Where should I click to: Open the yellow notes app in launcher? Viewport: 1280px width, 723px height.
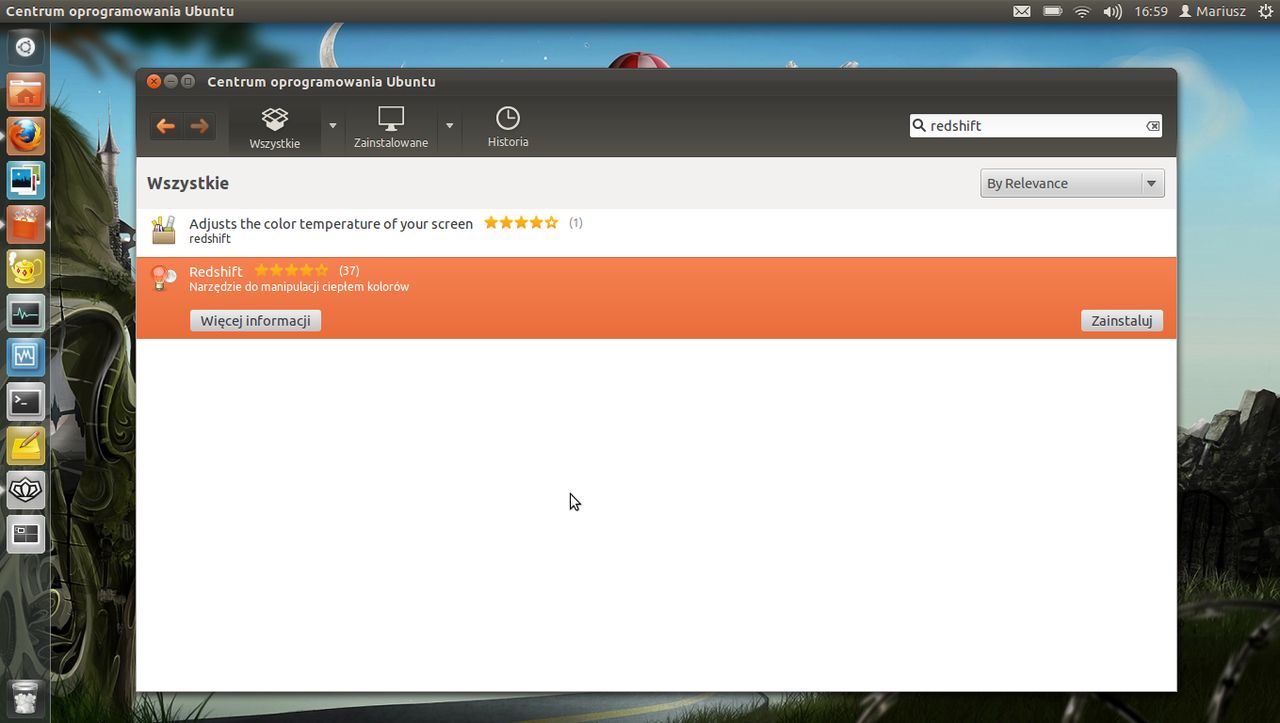click(26, 445)
